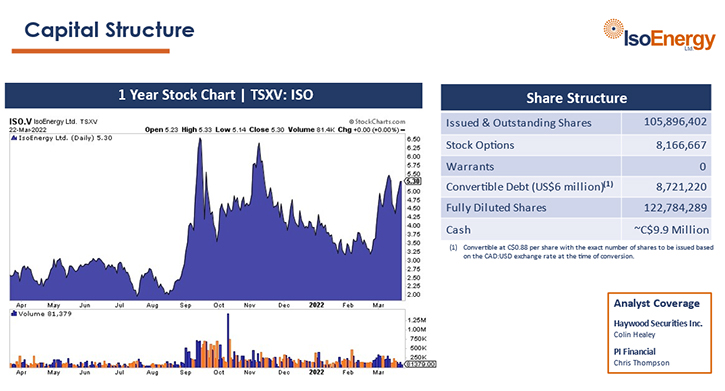
Task: Click the current price marker 5.30
Action: (x=412, y=181)
